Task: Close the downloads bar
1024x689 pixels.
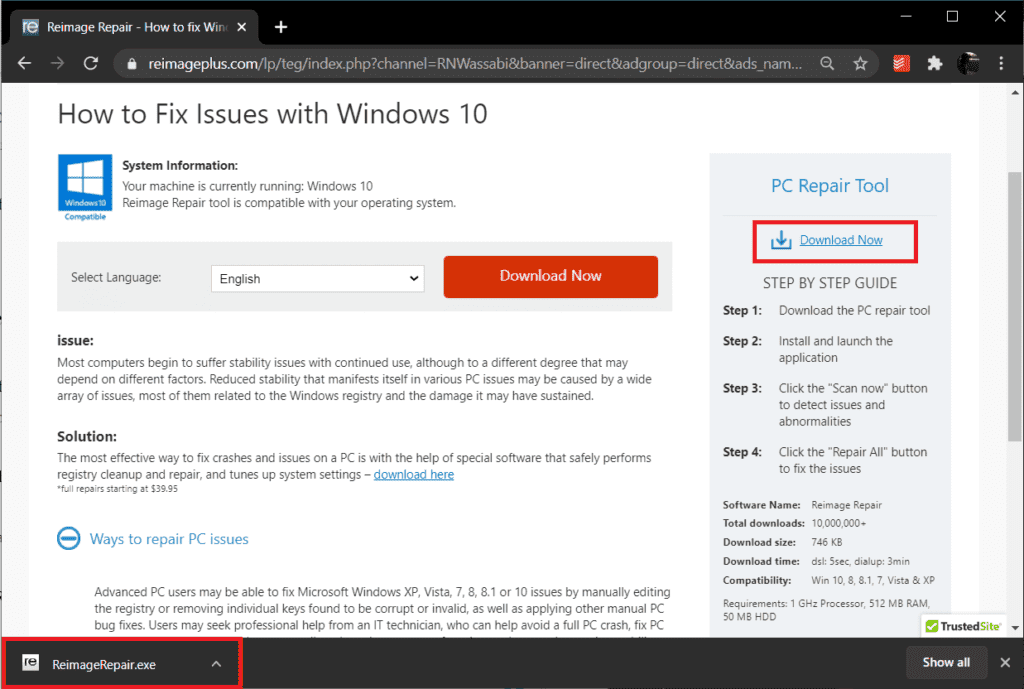Action: click(1005, 662)
